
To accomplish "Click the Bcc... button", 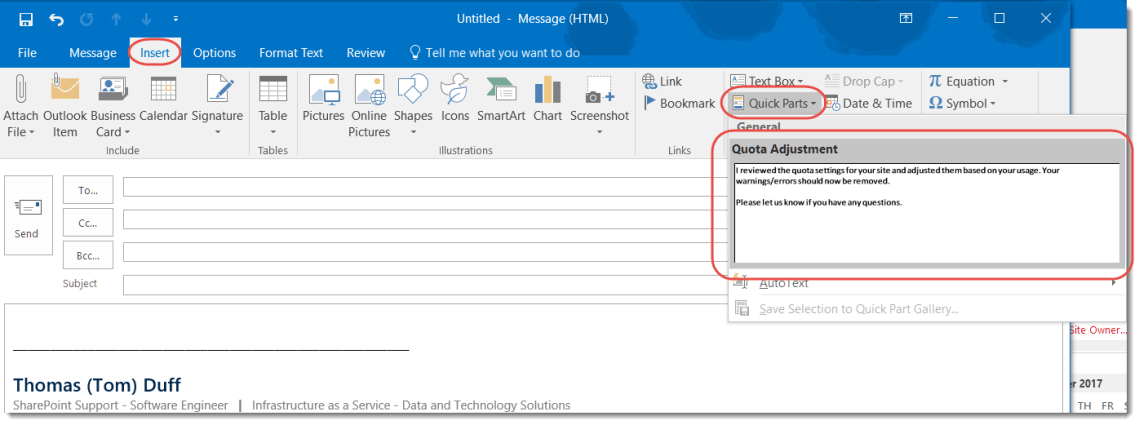I will [88, 255].
